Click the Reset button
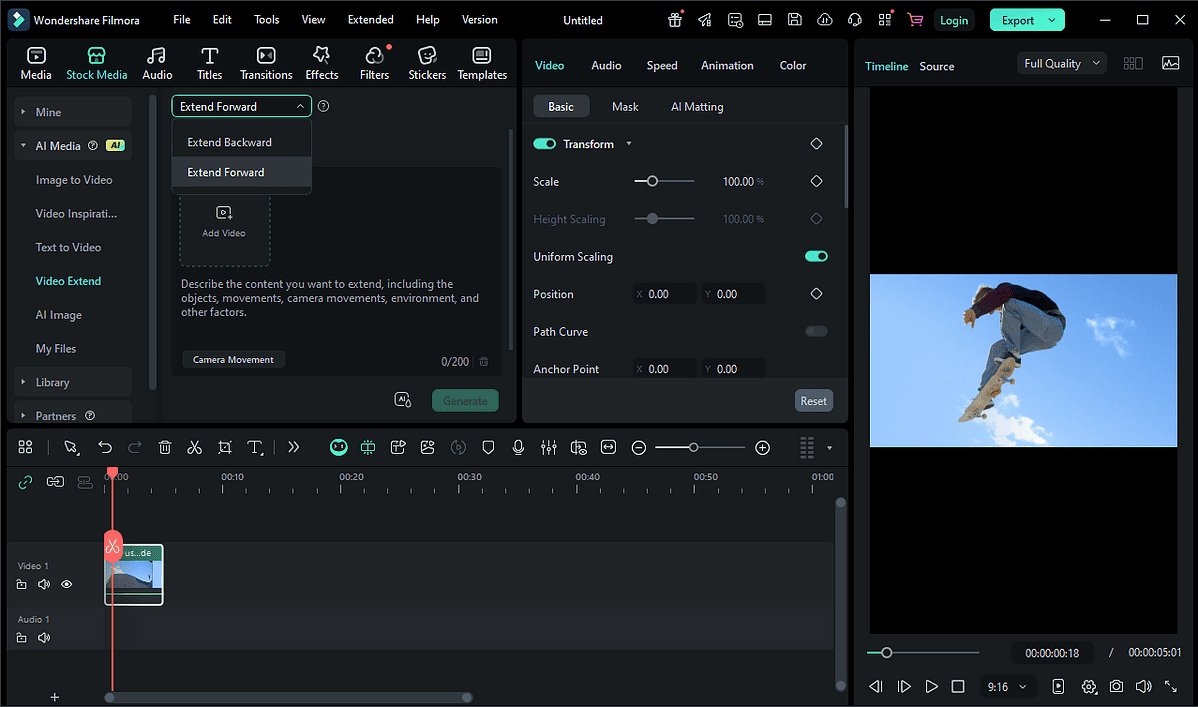Viewport: 1198px width, 707px height. (x=813, y=401)
